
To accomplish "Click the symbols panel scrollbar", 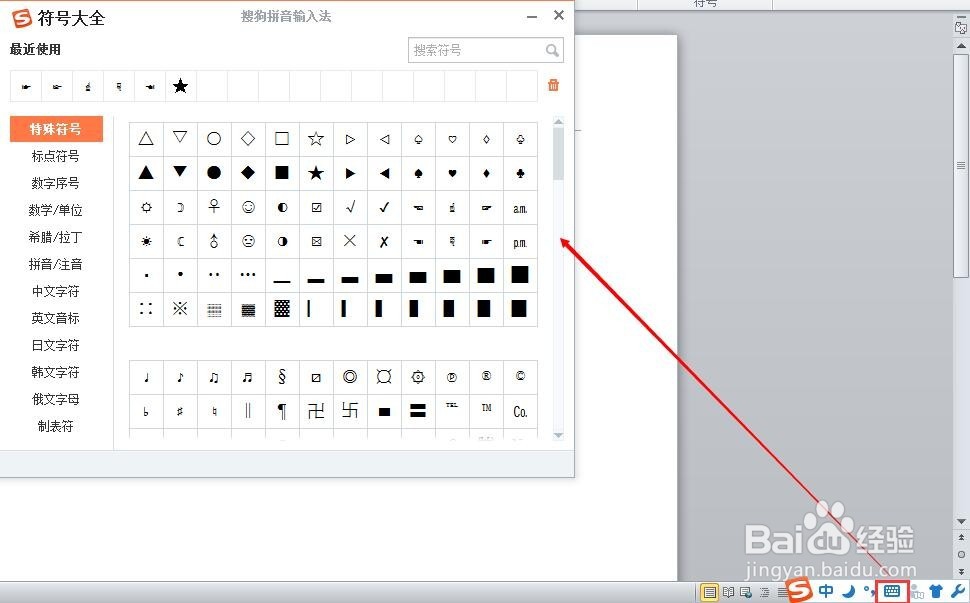I will pyautogui.click(x=558, y=150).
